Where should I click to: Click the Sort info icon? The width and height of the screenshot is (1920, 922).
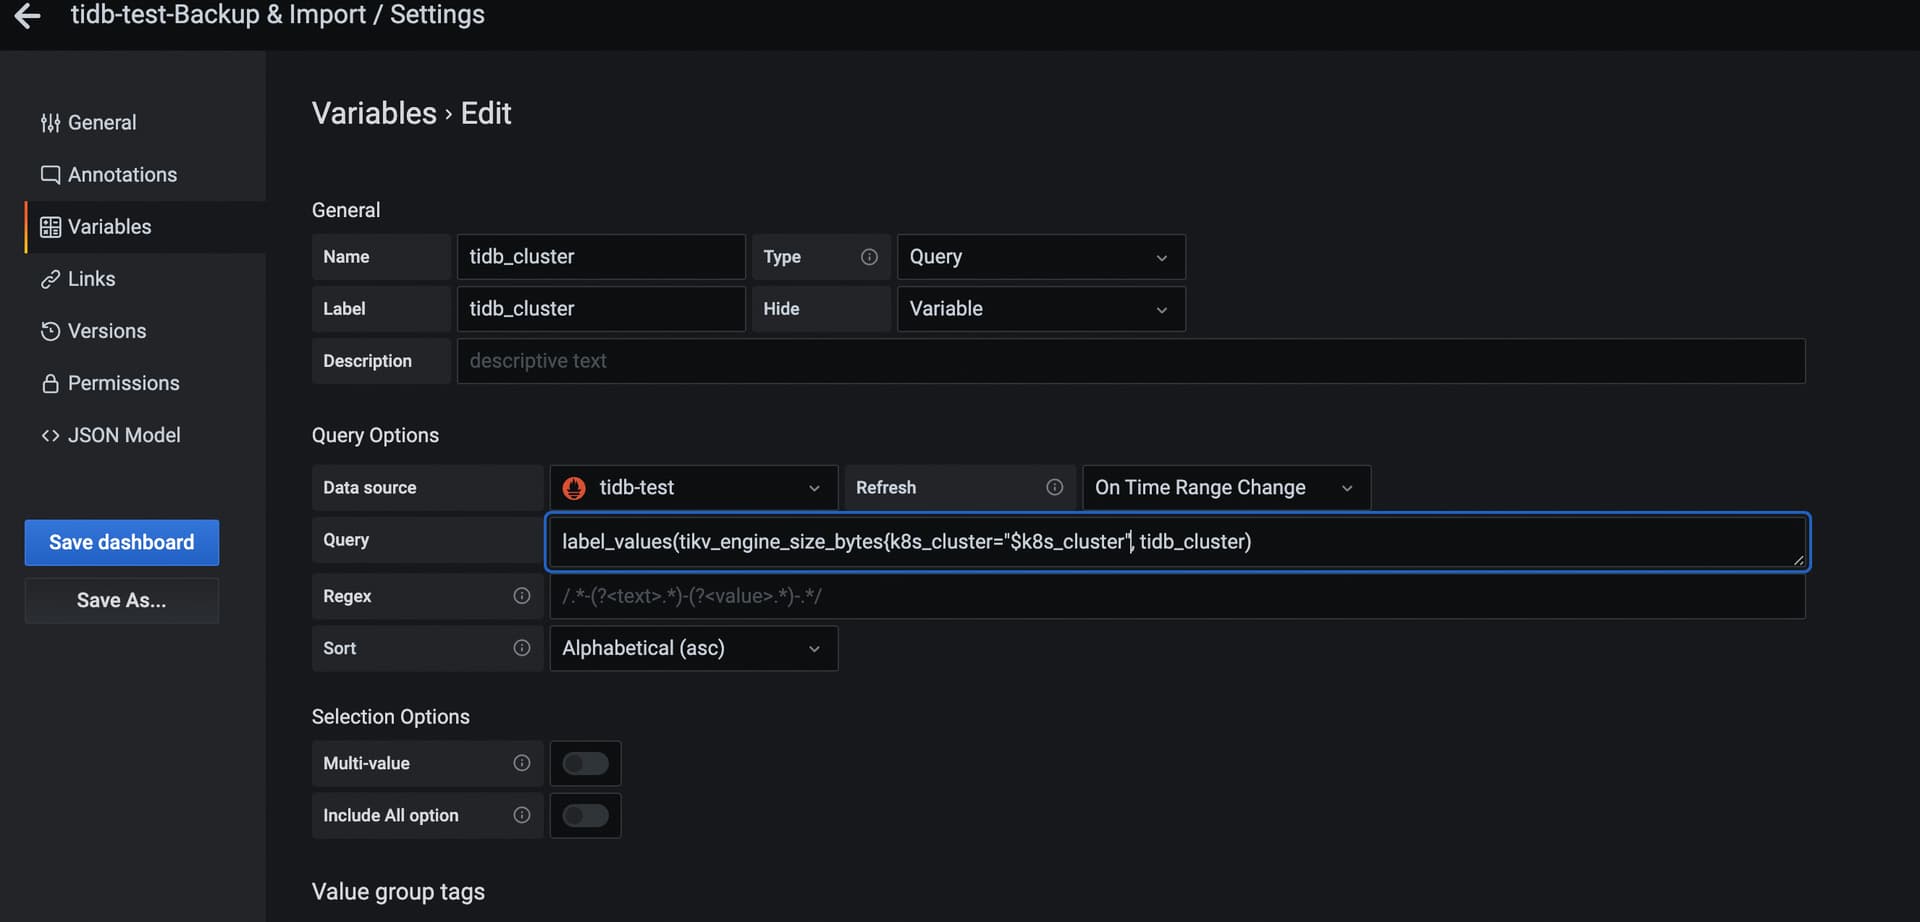click(x=521, y=648)
